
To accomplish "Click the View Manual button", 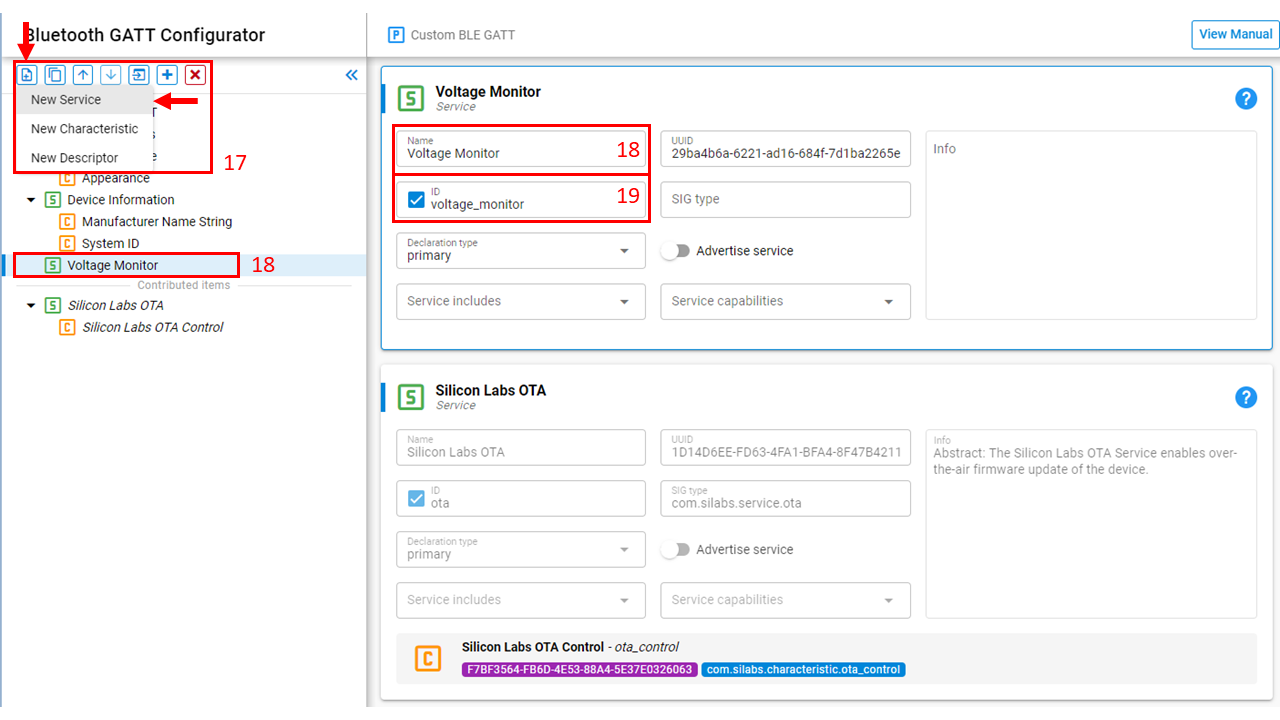I will (1235, 34).
